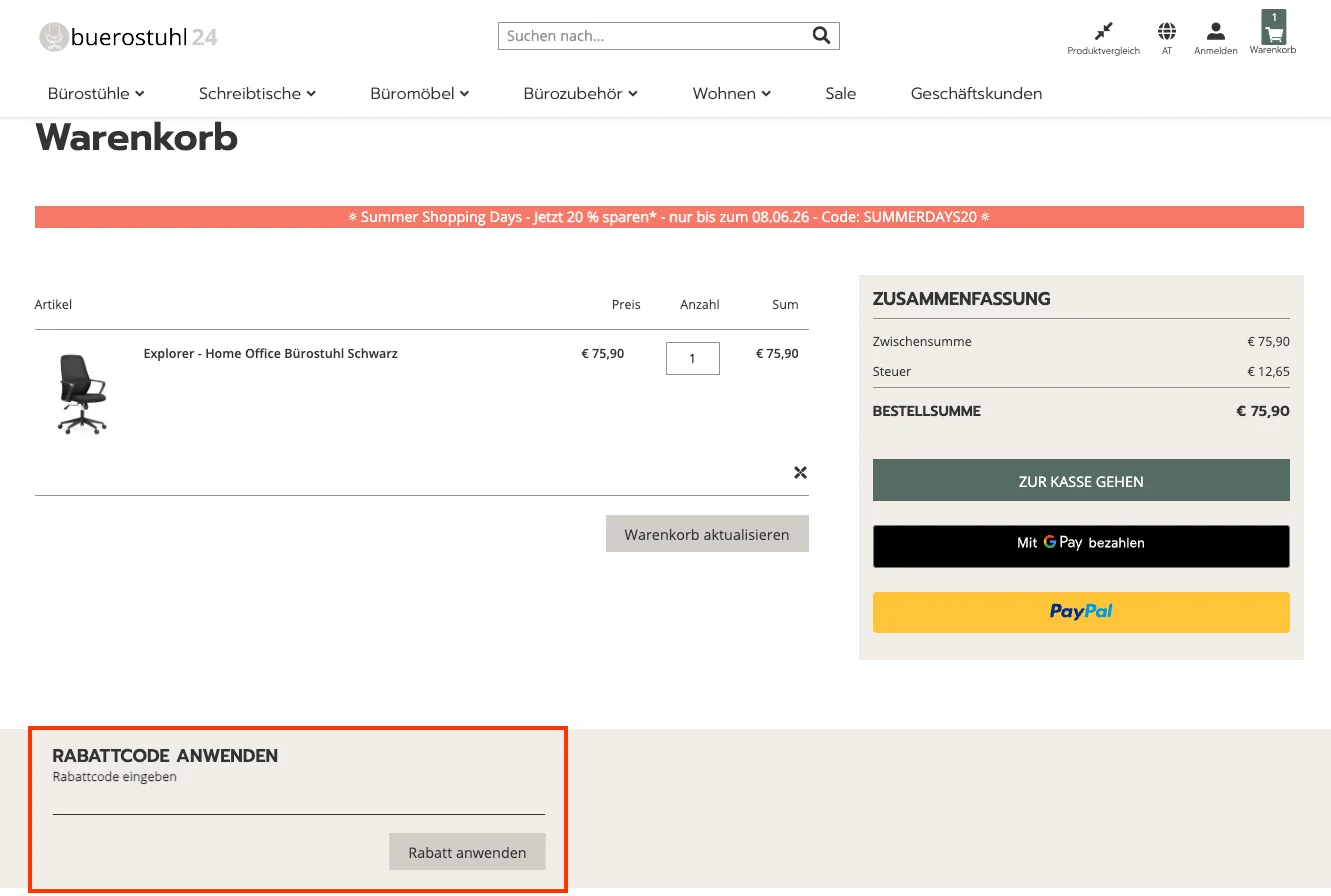Click the Summer Shopping Days promo banner
The height and width of the screenshot is (896, 1331).
pos(669,217)
